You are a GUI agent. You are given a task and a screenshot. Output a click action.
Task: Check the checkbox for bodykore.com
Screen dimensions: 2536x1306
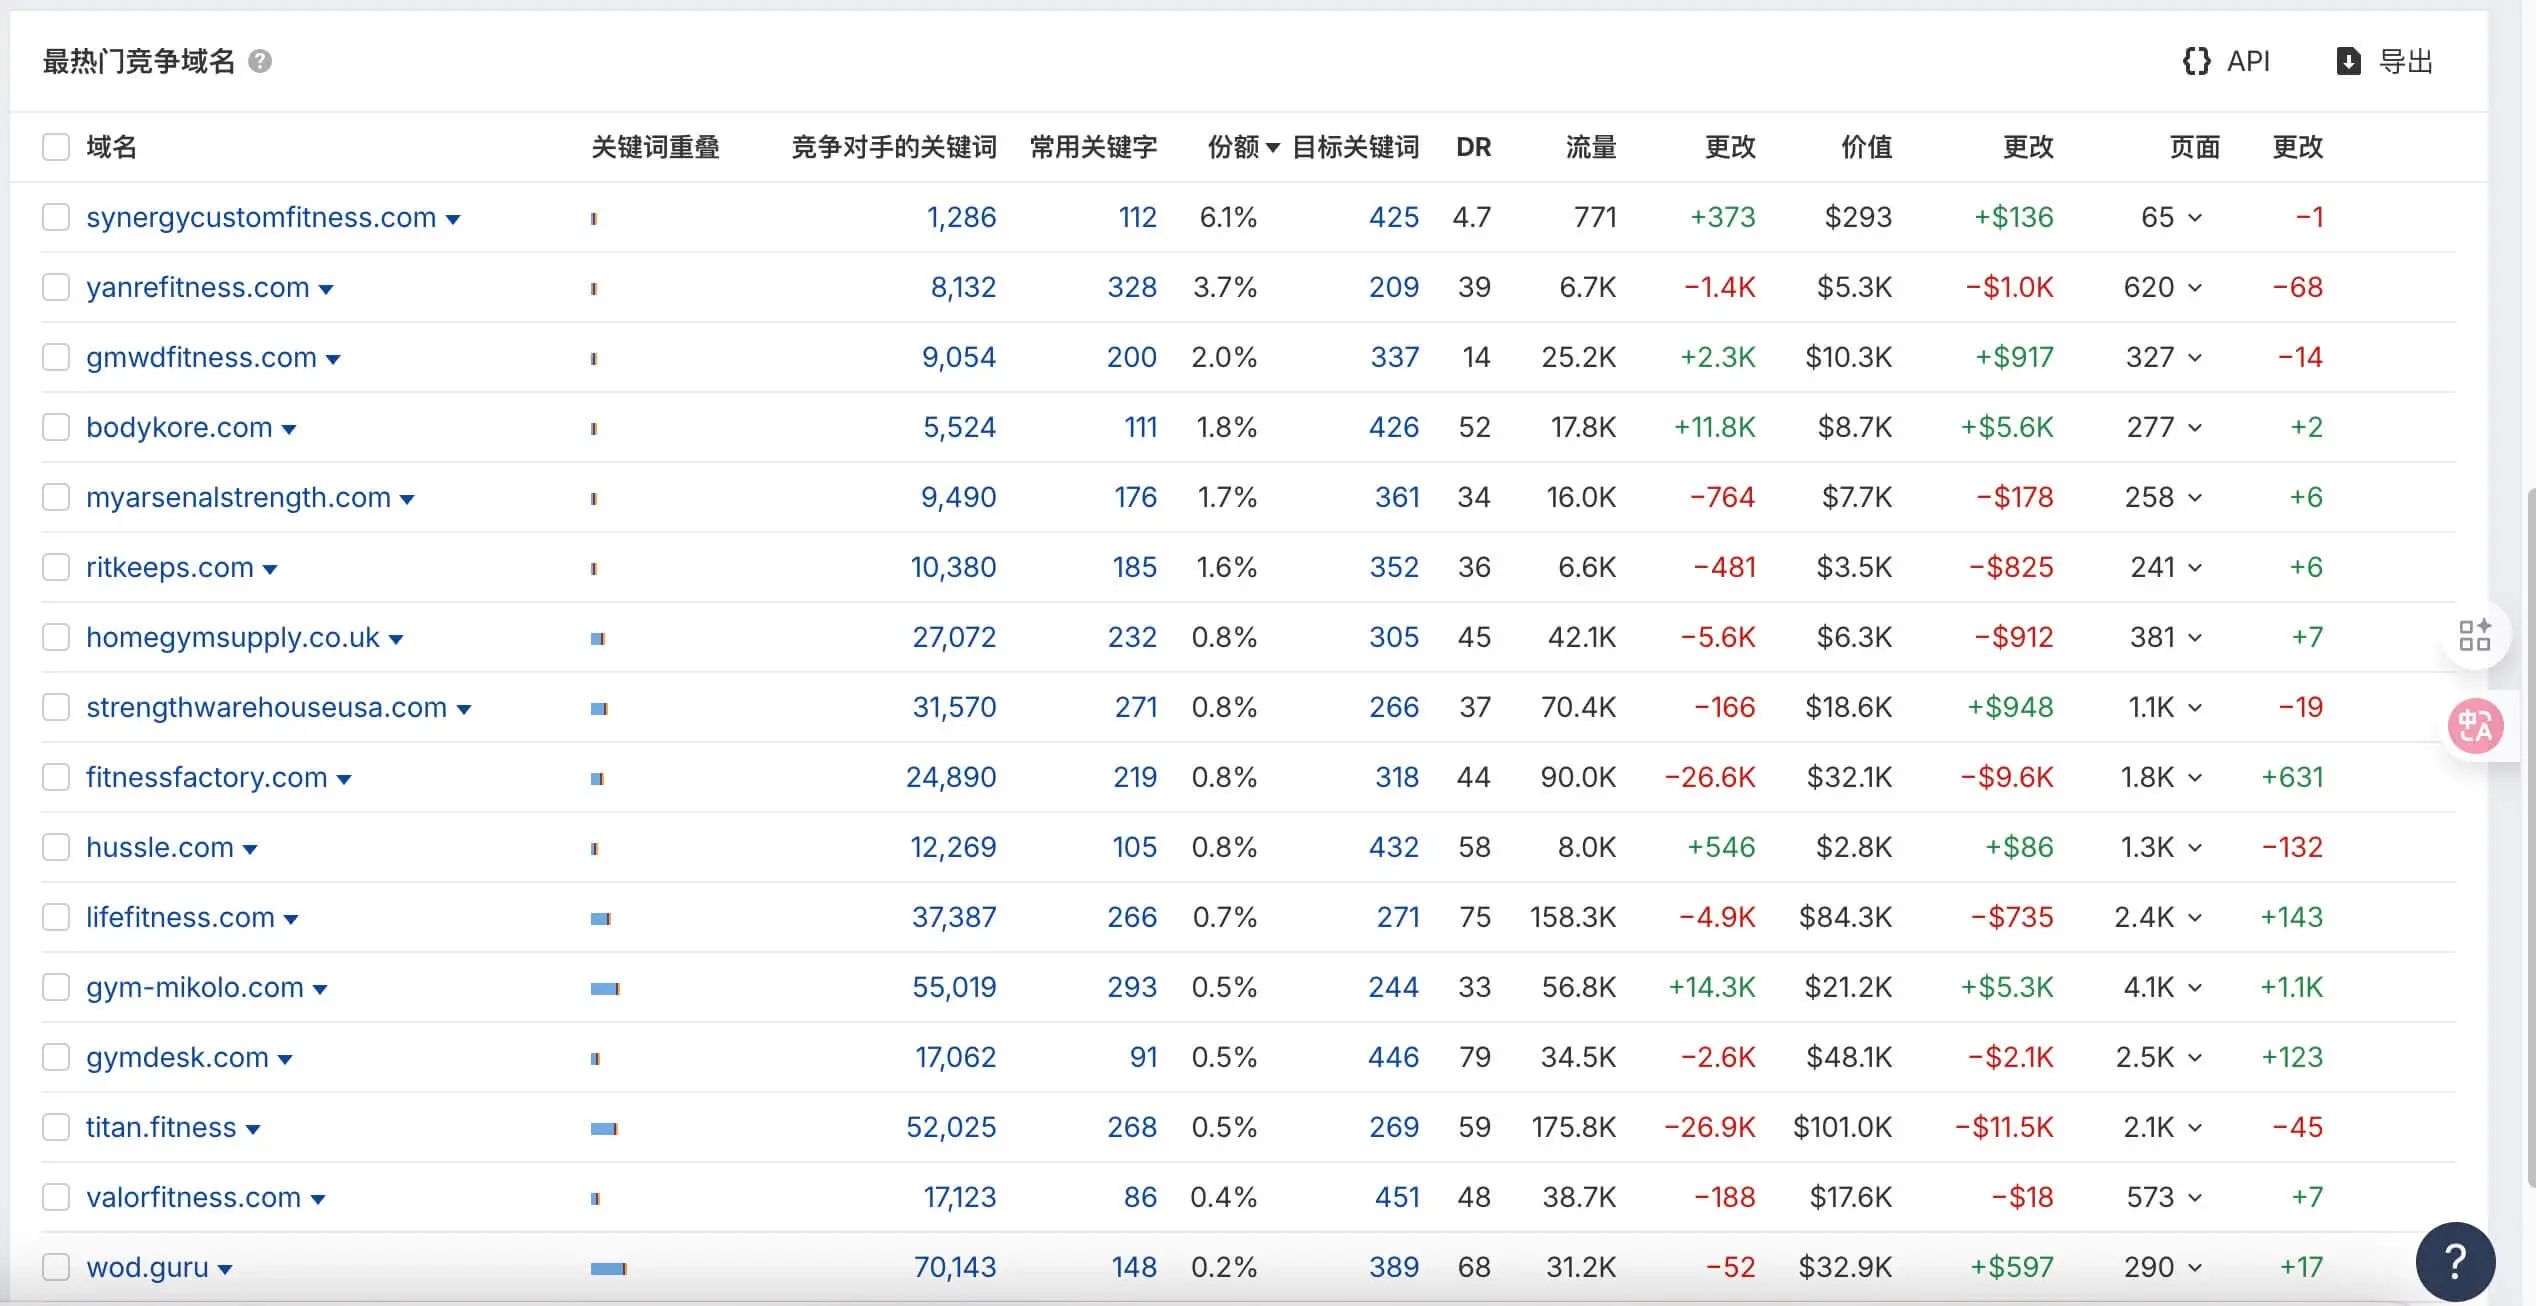pyautogui.click(x=56, y=427)
